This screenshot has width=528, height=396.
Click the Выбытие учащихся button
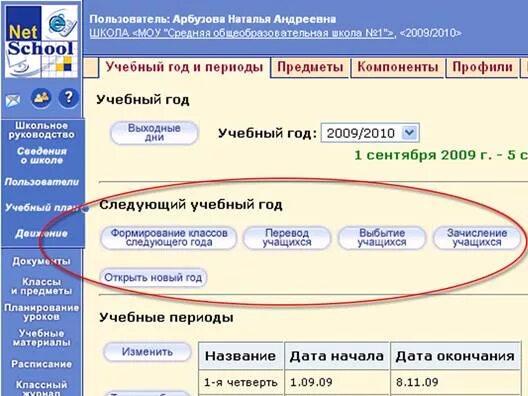pos(382,238)
